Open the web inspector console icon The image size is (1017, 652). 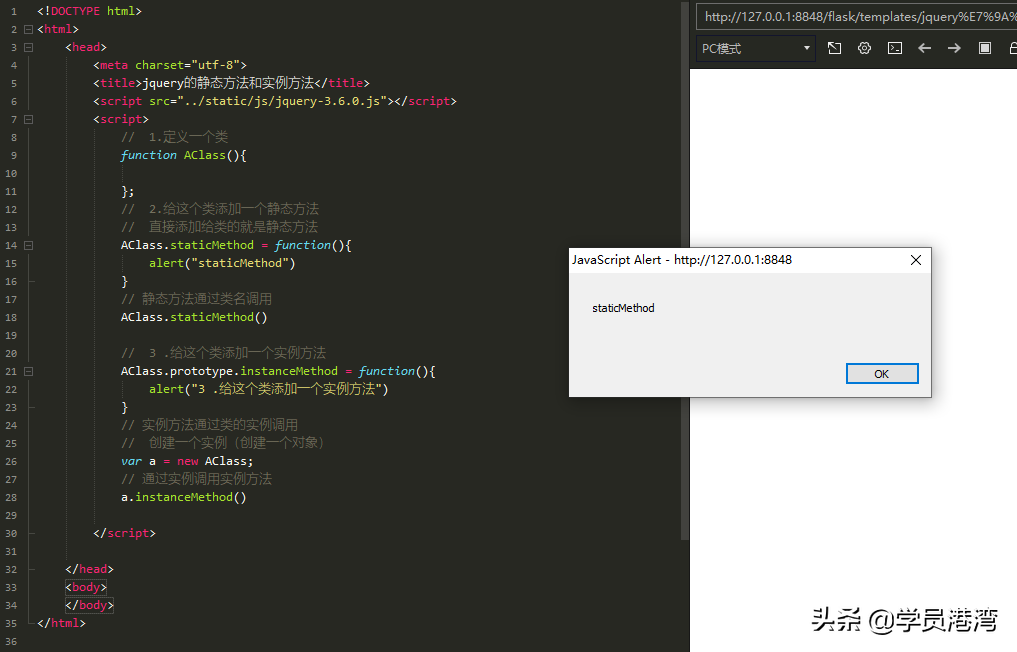894,48
